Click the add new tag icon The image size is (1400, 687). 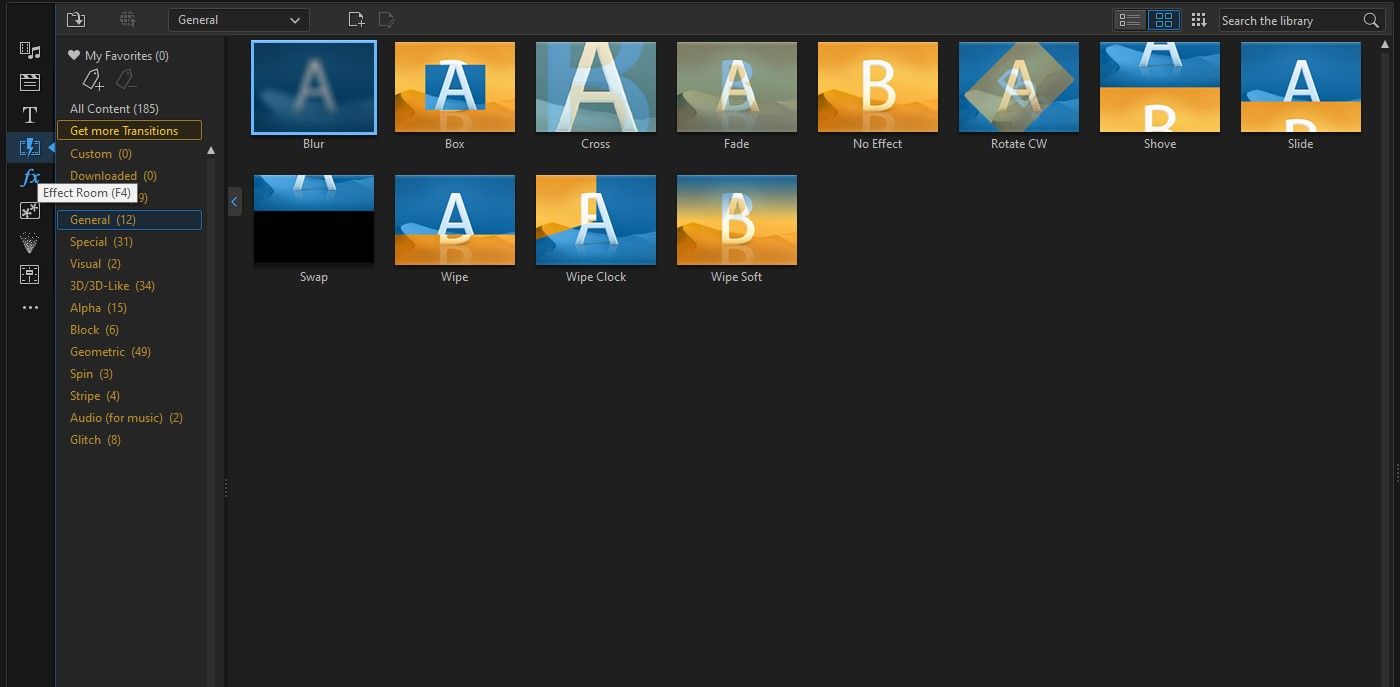pyautogui.click(x=93, y=80)
